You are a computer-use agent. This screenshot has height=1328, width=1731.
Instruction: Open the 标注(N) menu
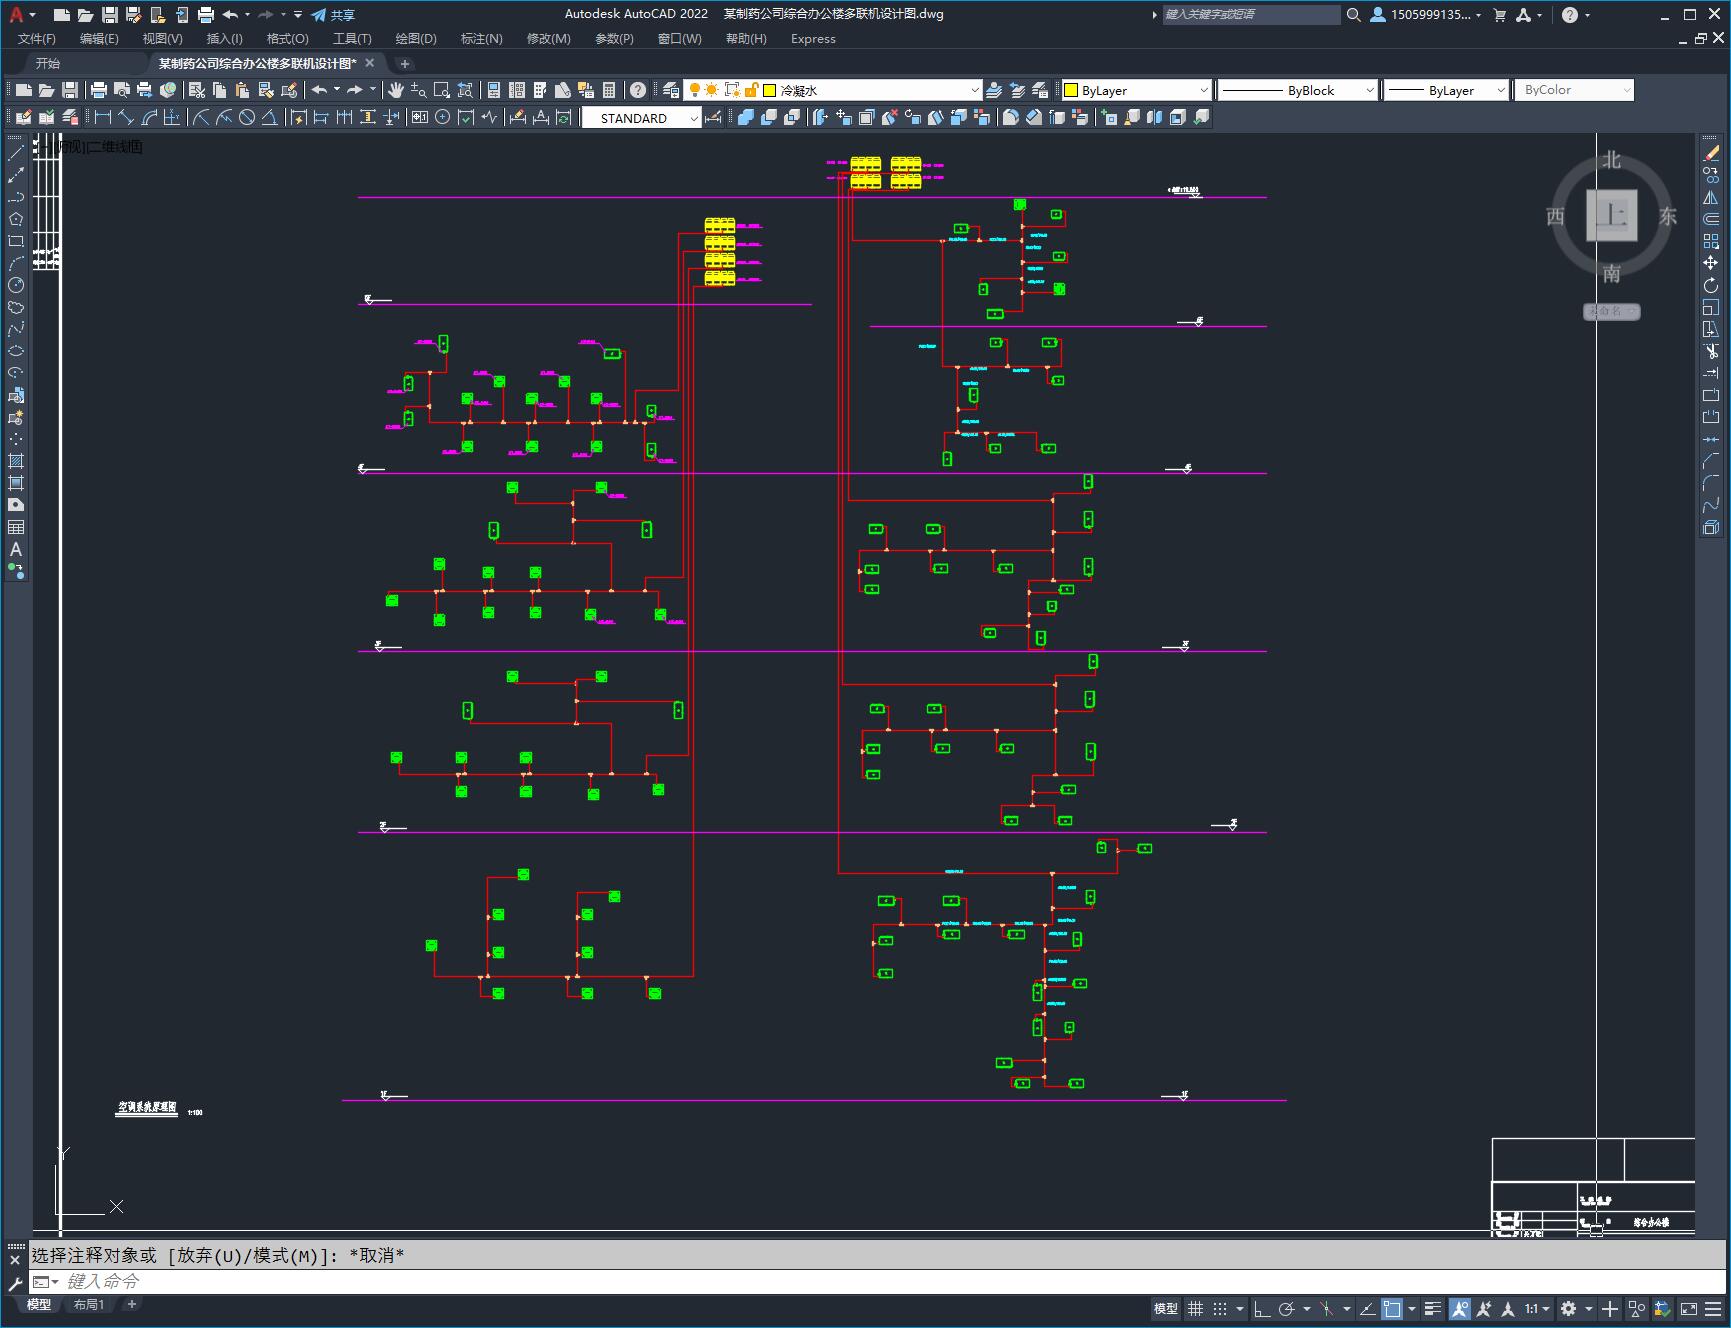(481, 38)
